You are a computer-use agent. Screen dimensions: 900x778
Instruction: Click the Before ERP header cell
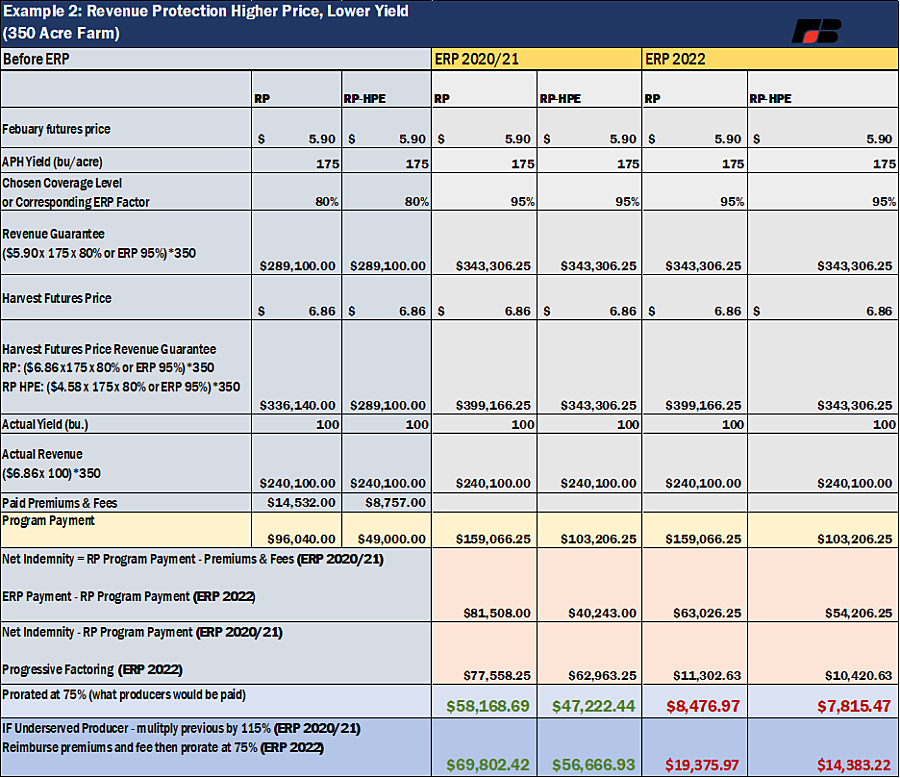pos(215,59)
